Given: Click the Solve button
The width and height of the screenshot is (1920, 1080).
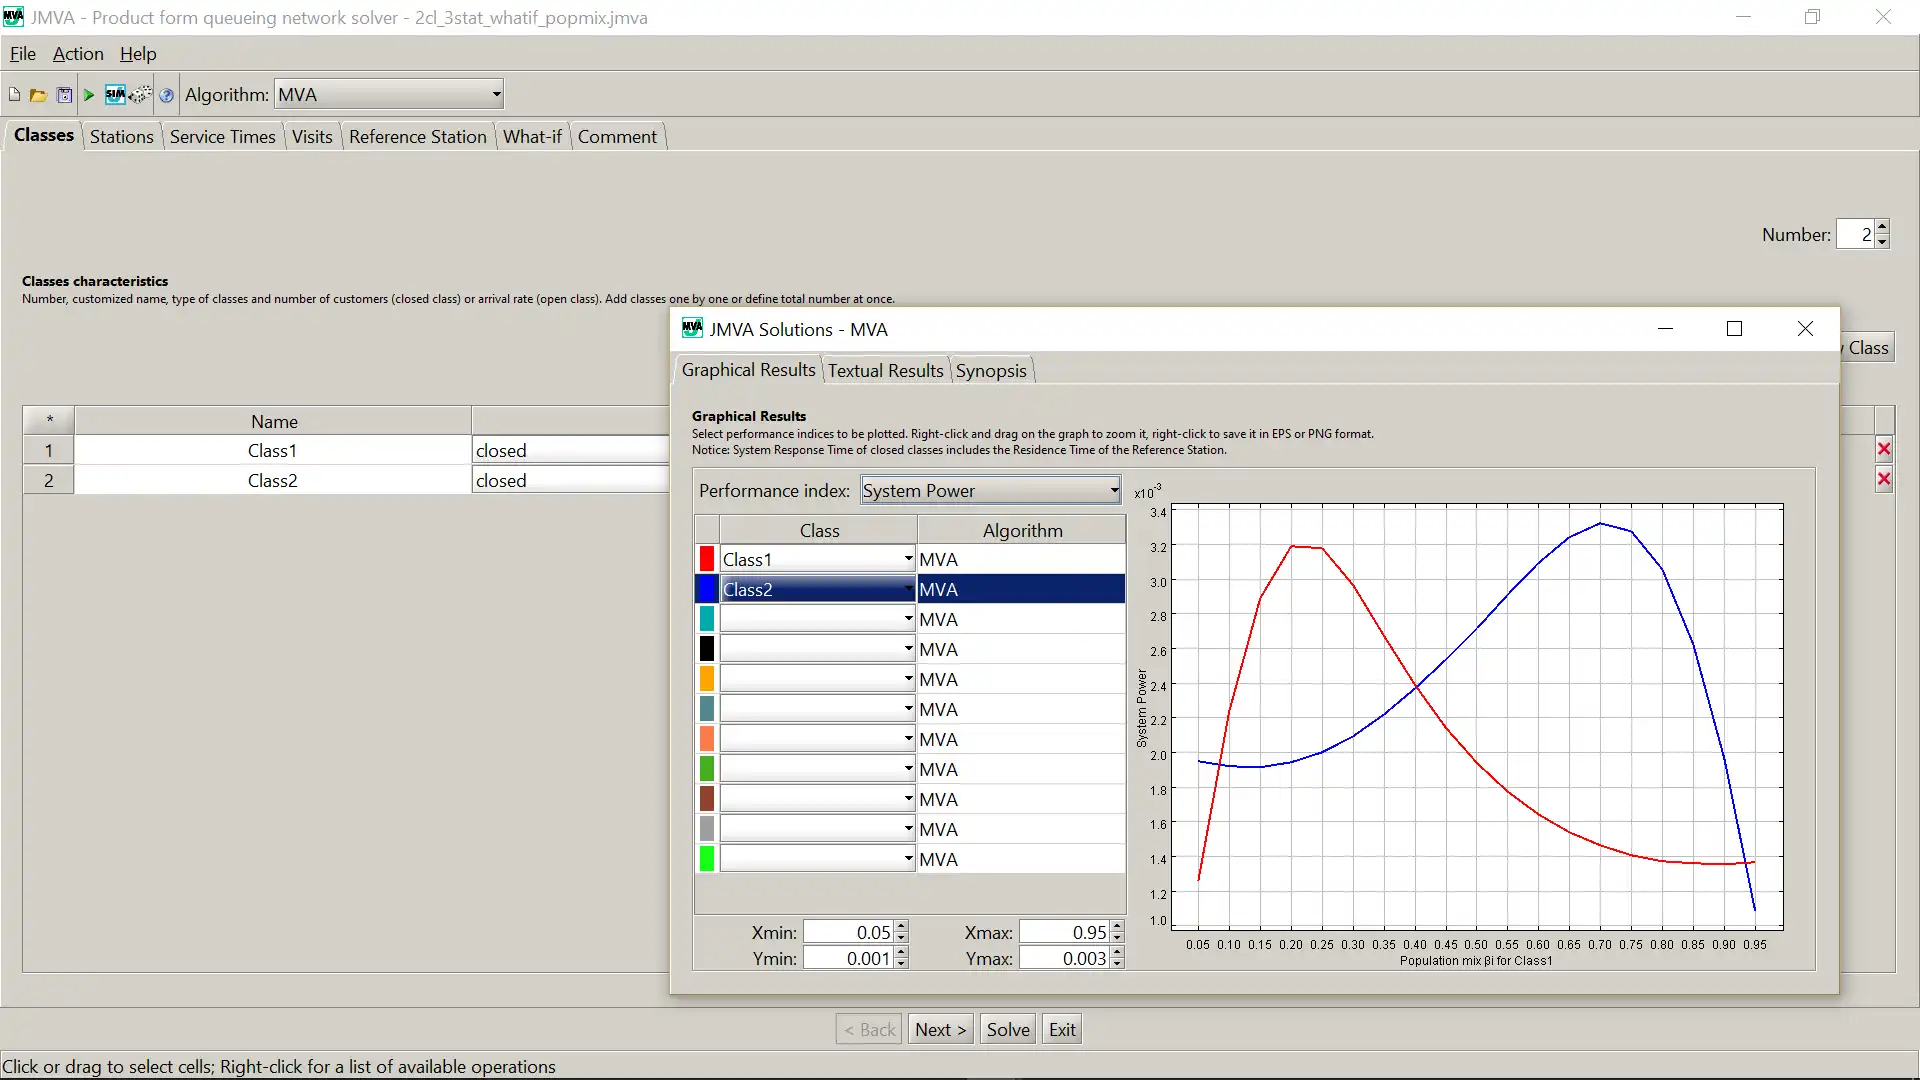Looking at the screenshot, I should [1009, 1029].
